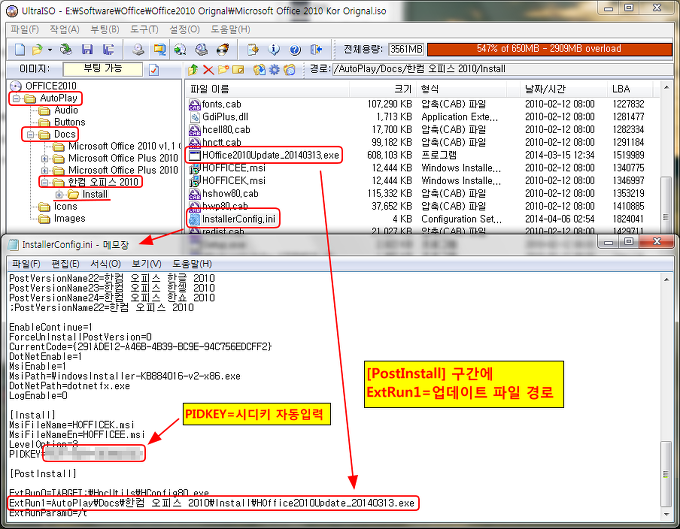Click the New Folder icon in path toolbar
Image resolution: width=680 pixels, height=529 pixels.
(x=223, y=69)
